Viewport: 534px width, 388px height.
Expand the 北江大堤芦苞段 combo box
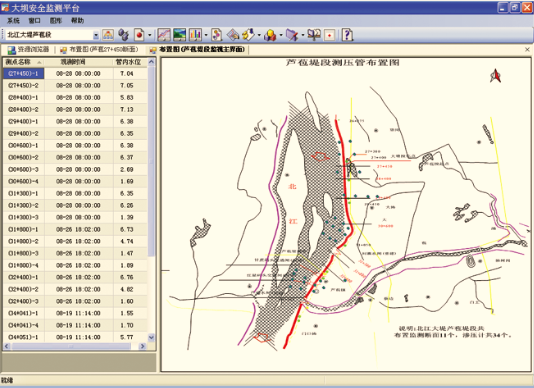(x=96, y=35)
